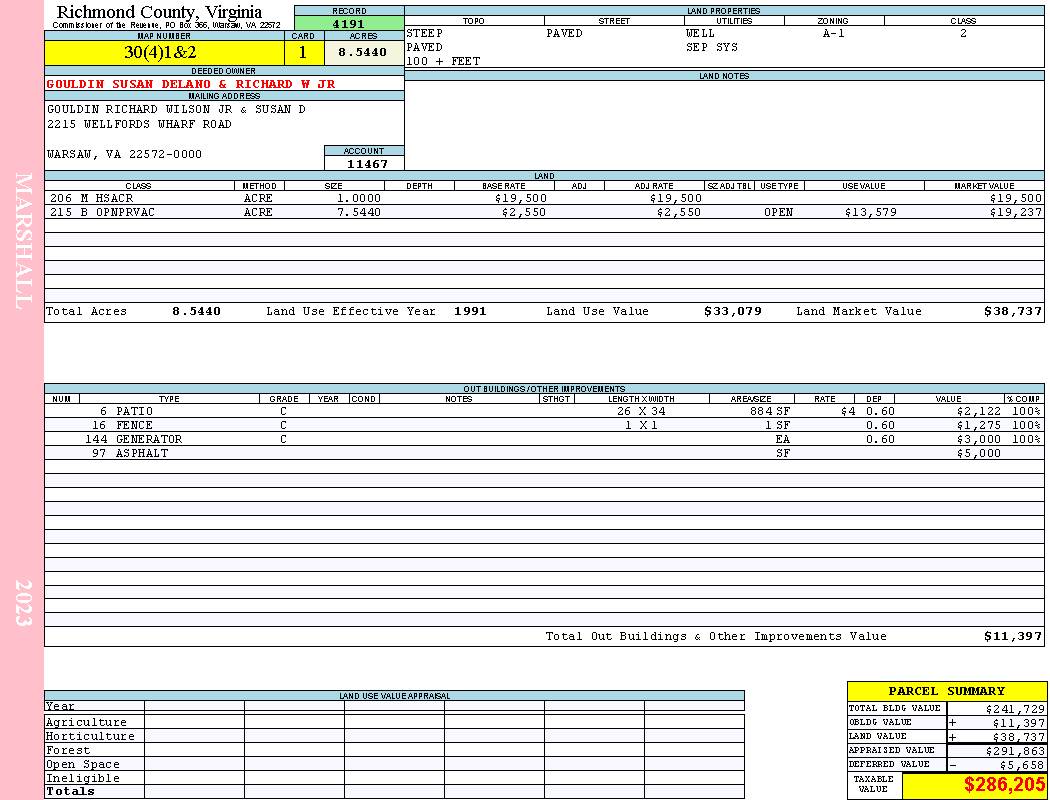Click Total Out Buildings value $11,397
This screenshot has height=800, width=1050.
coord(1013,637)
